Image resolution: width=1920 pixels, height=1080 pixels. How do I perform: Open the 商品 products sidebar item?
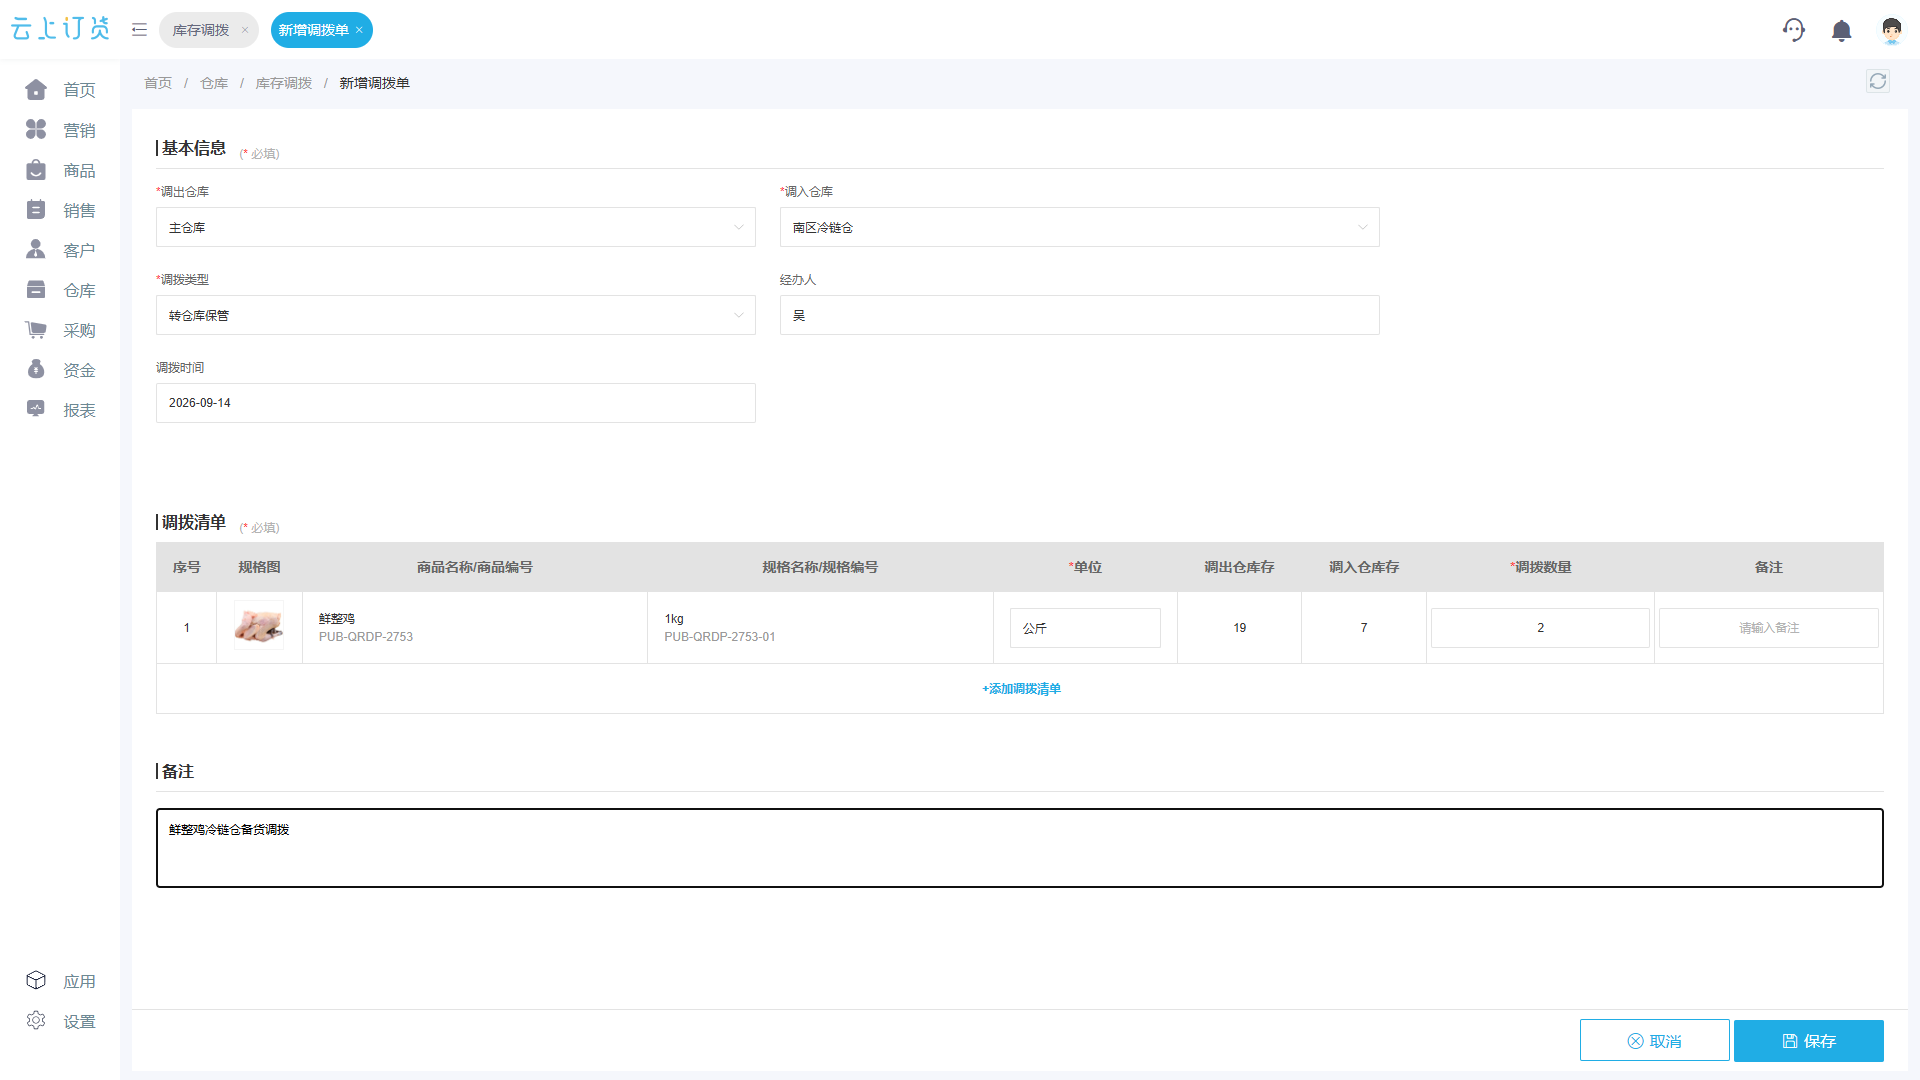click(x=60, y=170)
